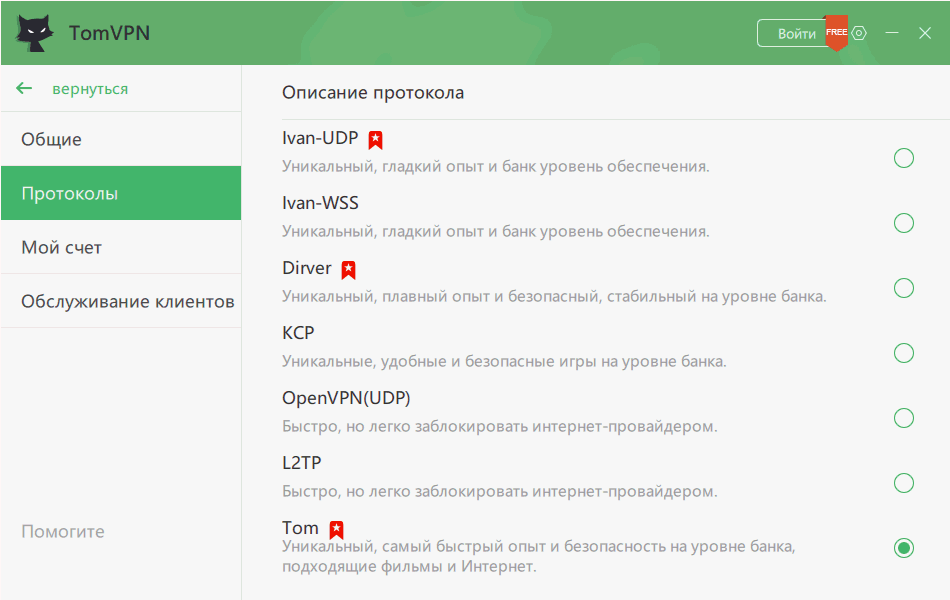Screen dimensions: 950x600
Task: Click the red star badge next to Tom
Action: [337, 529]
